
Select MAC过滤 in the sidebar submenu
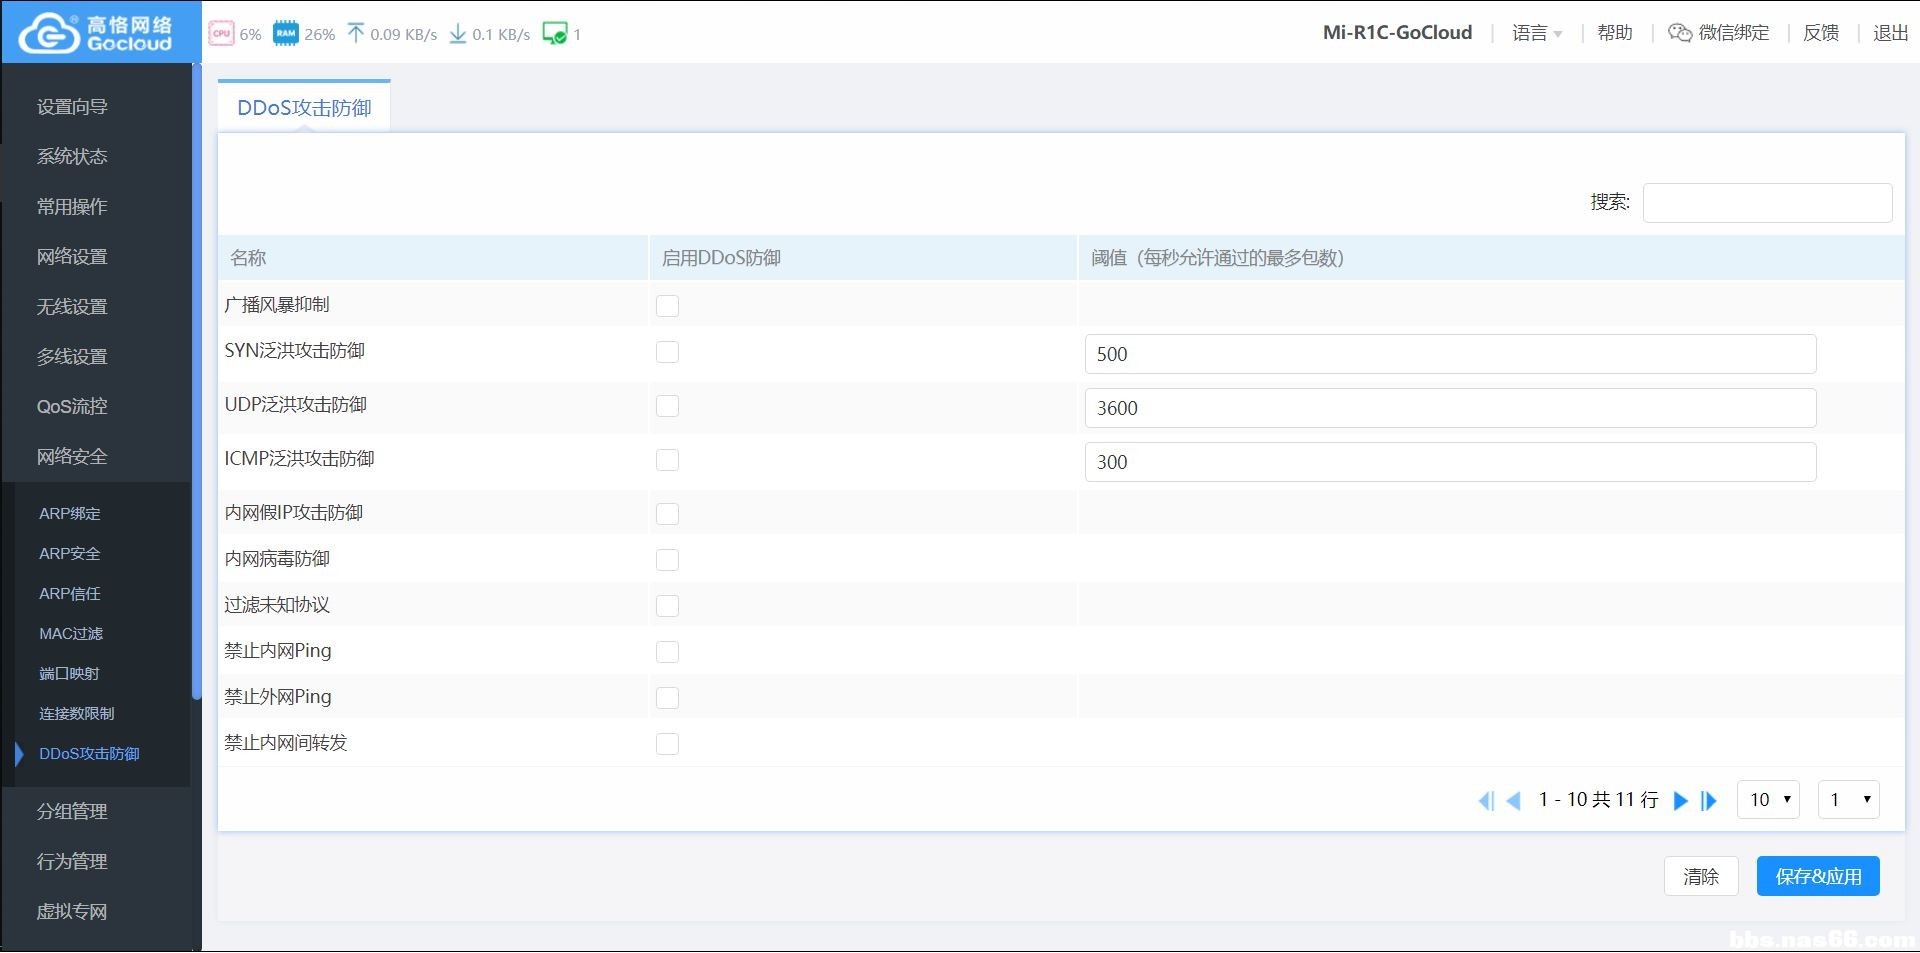point(71,634)
